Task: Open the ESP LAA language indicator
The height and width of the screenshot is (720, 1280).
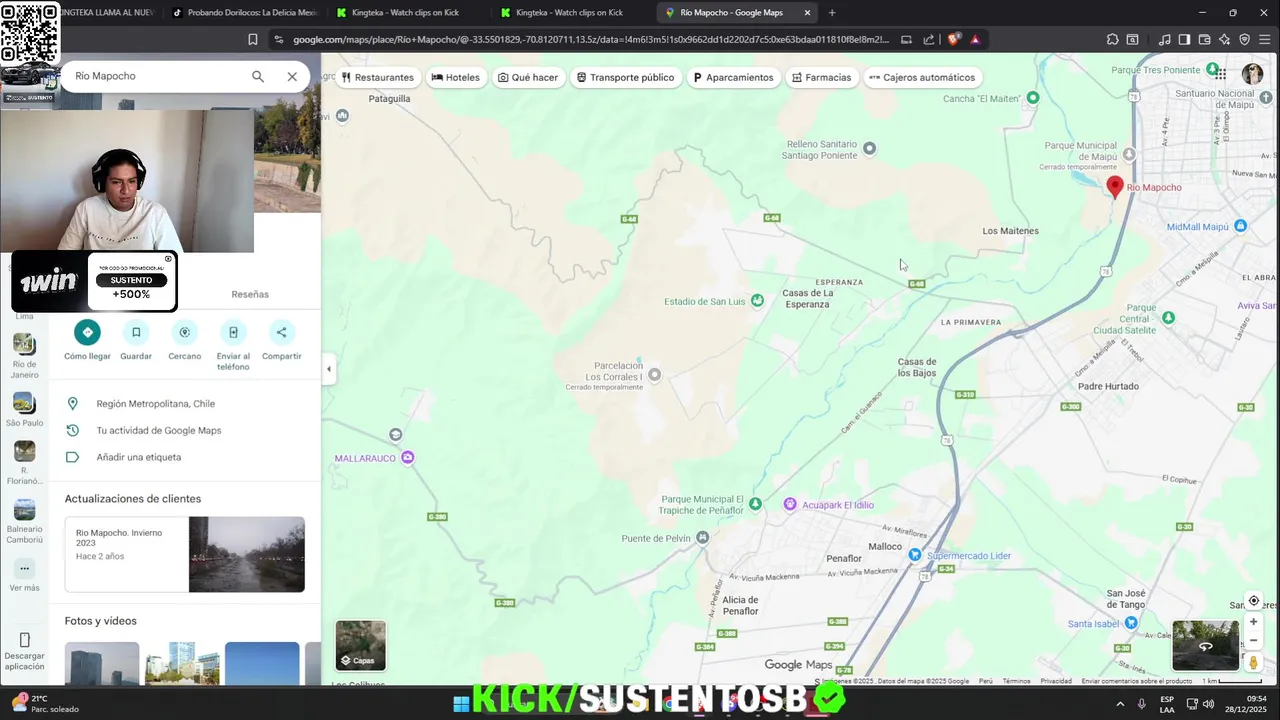Action: click(x=1167, y=704)
